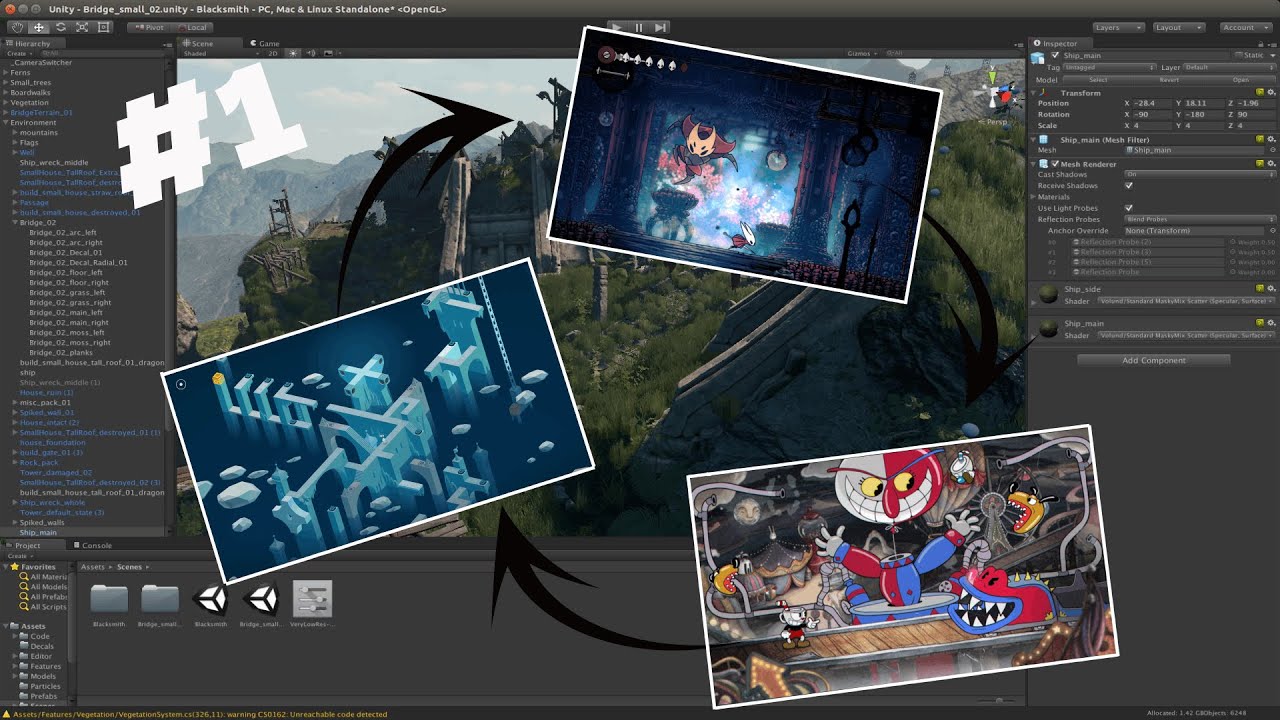Click Ship_side material preview sphere
The width and height of the screenshot is (1280, 720).
(x=1047, y=295)
